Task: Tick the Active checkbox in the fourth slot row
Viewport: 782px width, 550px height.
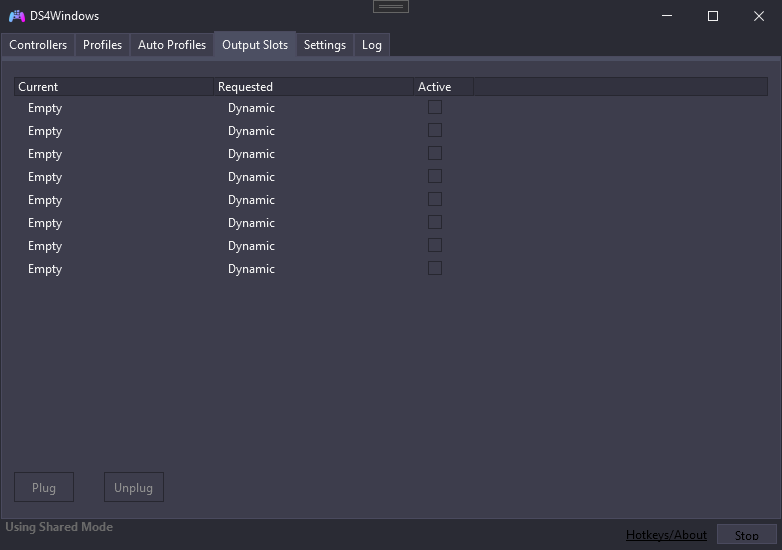Action: [x=435, y=176]
